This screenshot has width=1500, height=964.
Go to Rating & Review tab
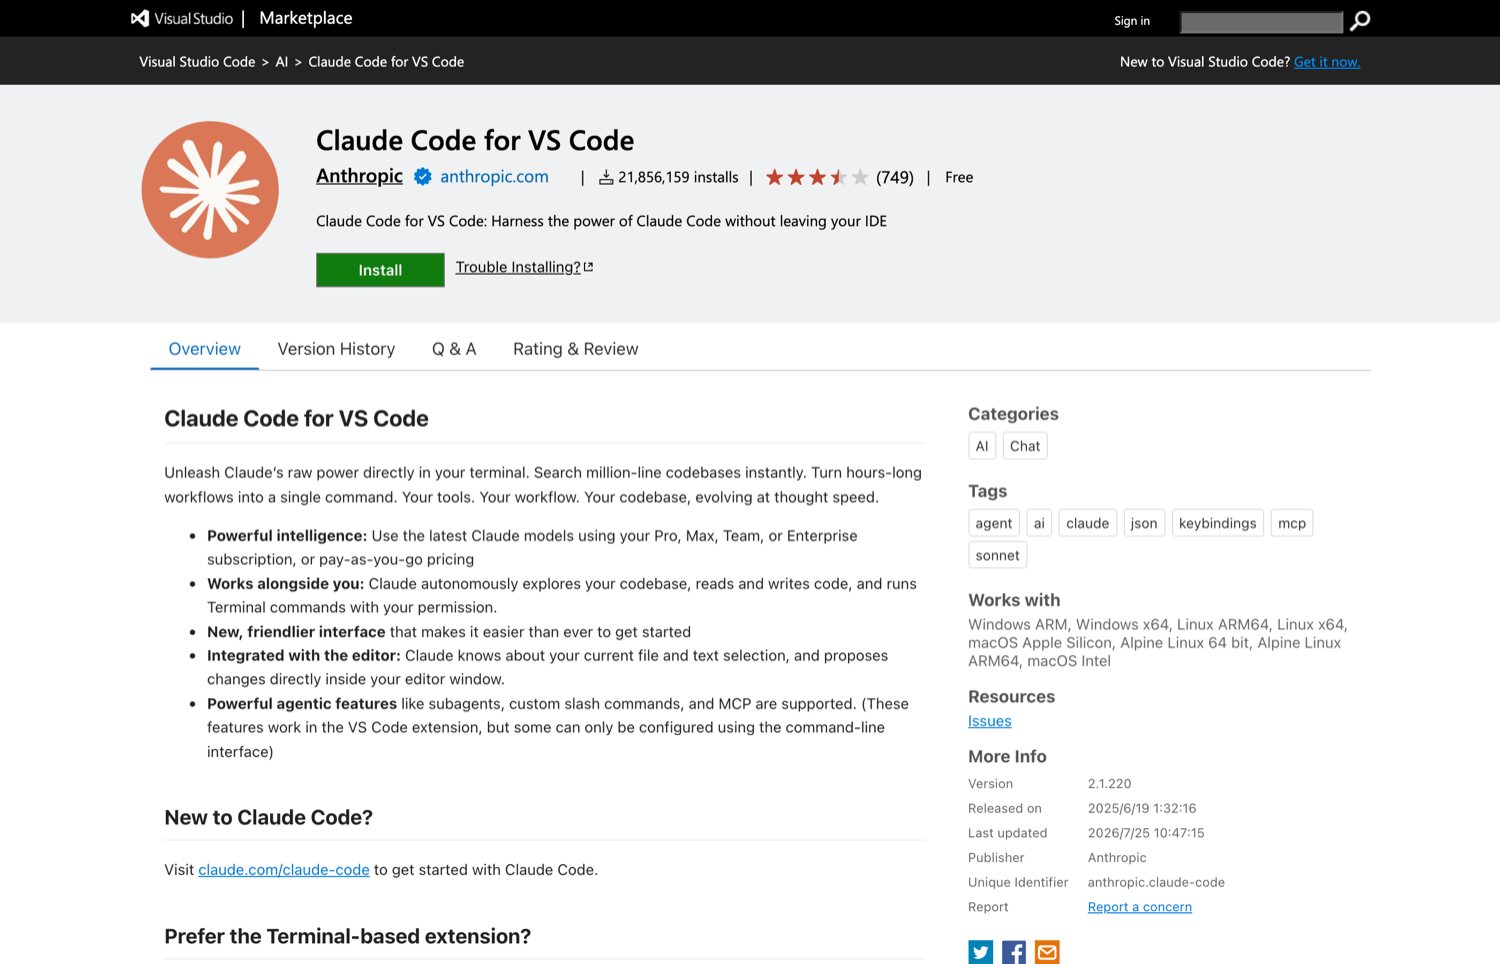[576, 349]
